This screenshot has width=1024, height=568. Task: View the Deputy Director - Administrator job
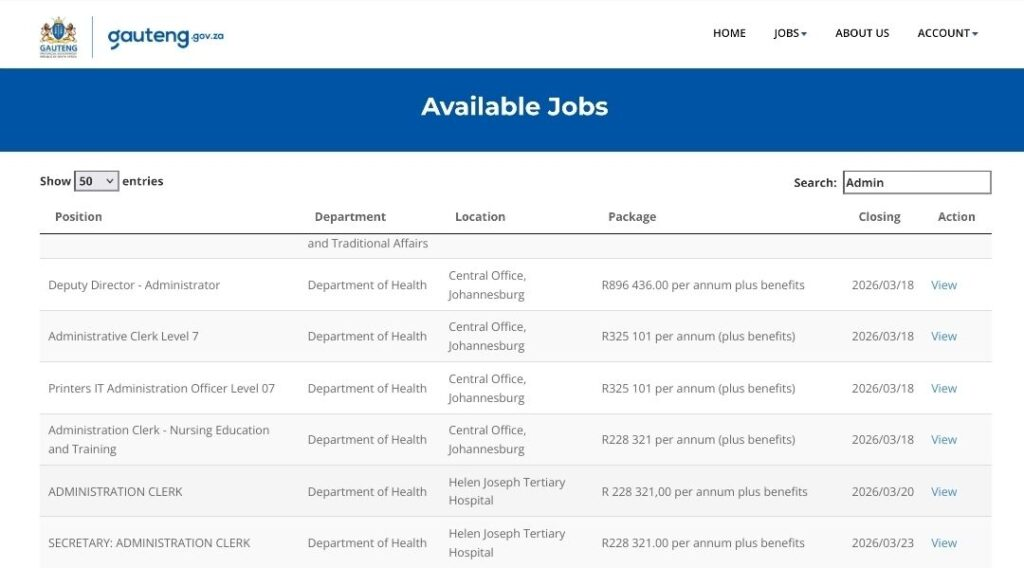pos(944,285)
